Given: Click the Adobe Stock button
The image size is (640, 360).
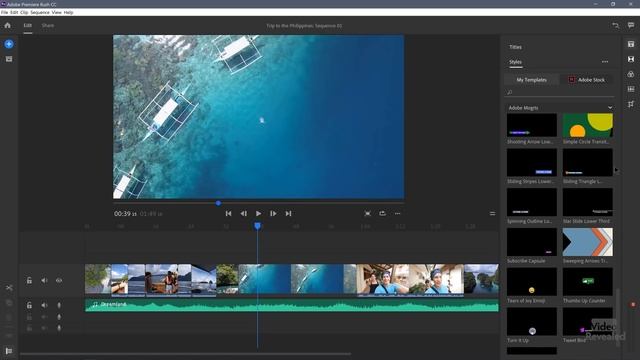Looking at the screenshot, I should click(587, 80).
